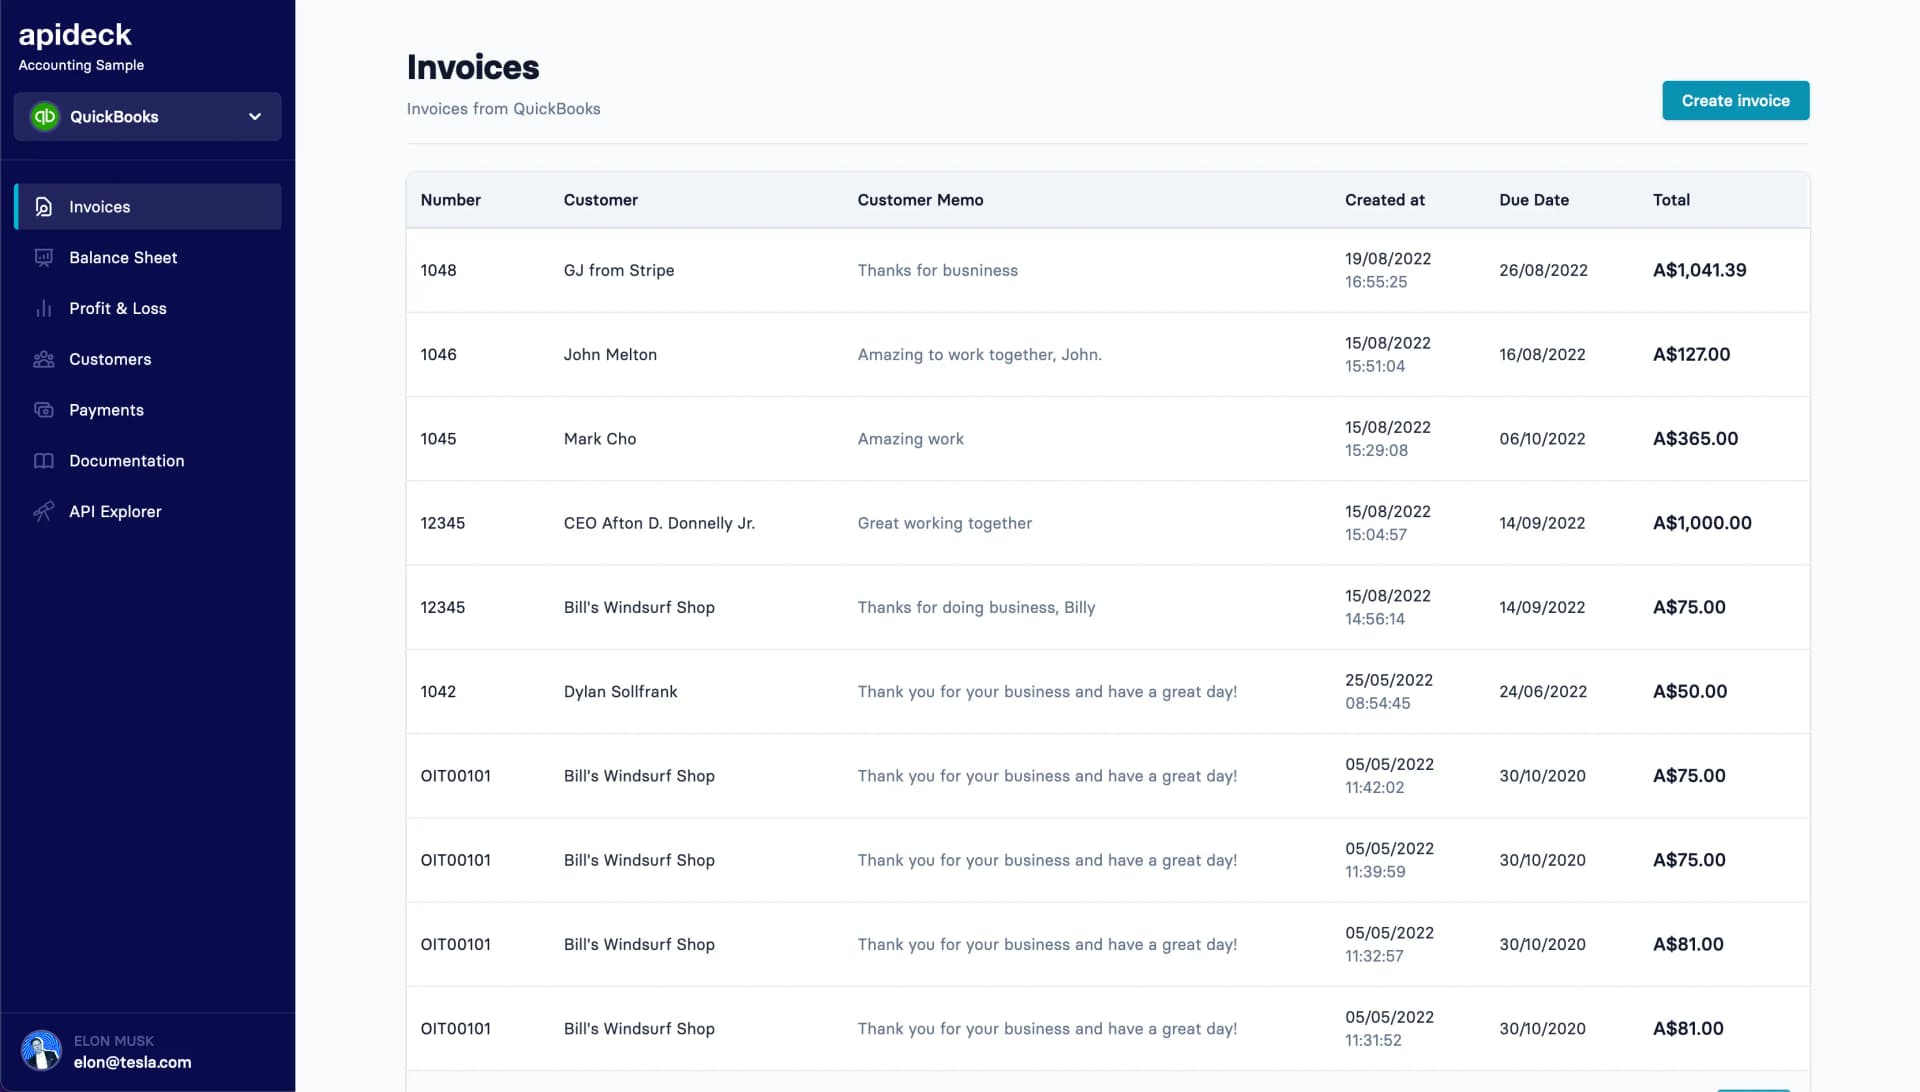Open the QuickBooks integration selector
The image size is (1920, 1092).
[147, 117]
